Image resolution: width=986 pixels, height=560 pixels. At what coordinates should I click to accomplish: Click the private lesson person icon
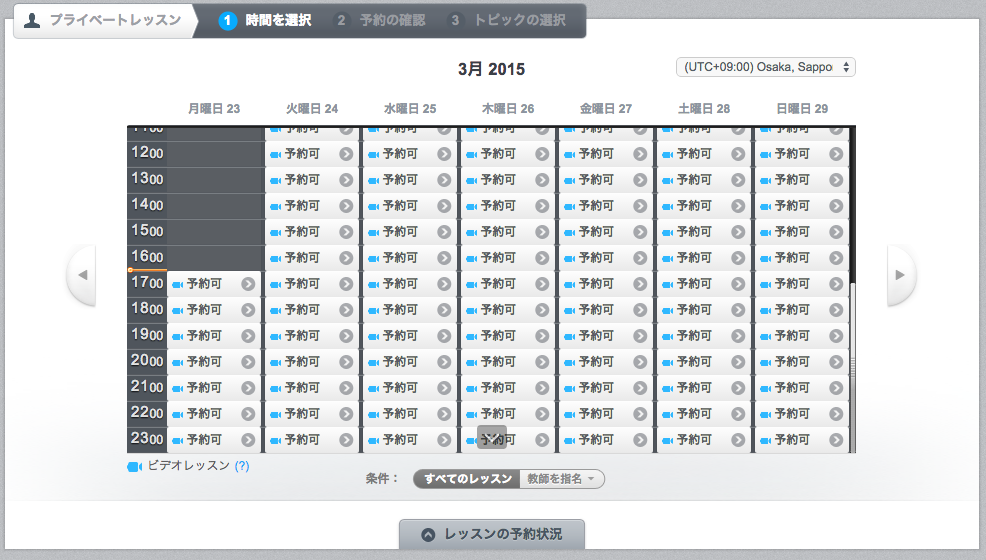(32, 20)
